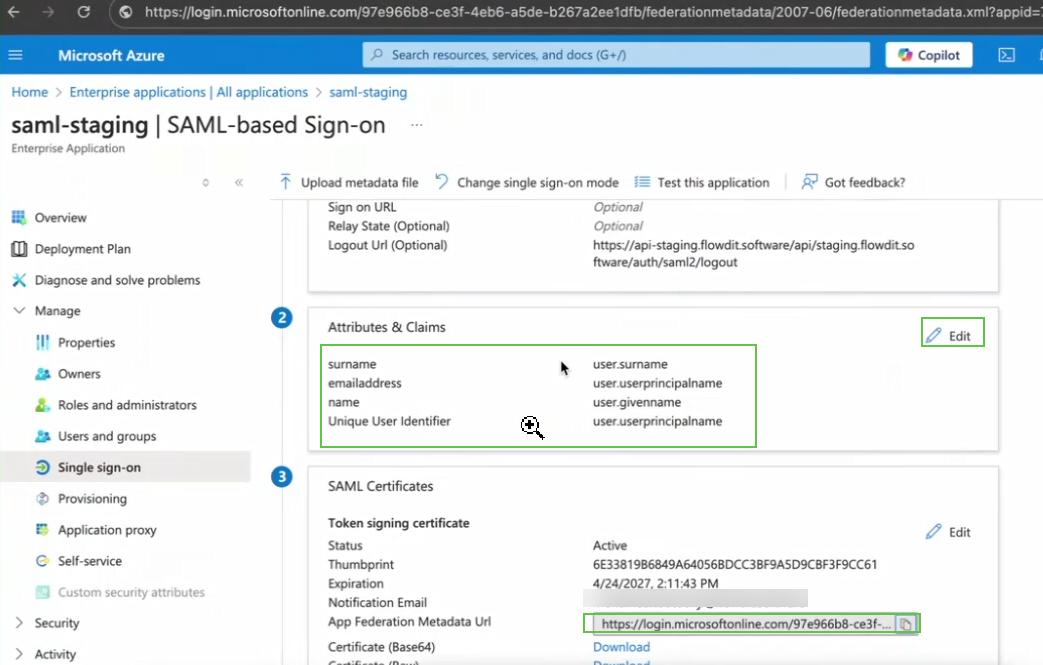The width and height of the screenshot is (1043, 665).
Task: Click the Expiration date 4/24/2027
Action: pyautogui.click(x=655, y=584)
